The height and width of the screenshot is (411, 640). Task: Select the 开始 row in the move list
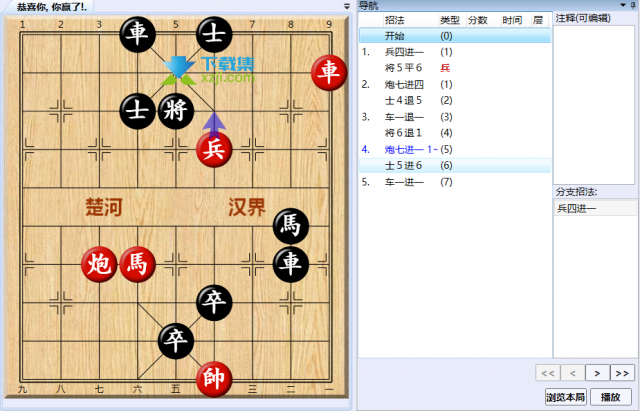coord(400,35)
